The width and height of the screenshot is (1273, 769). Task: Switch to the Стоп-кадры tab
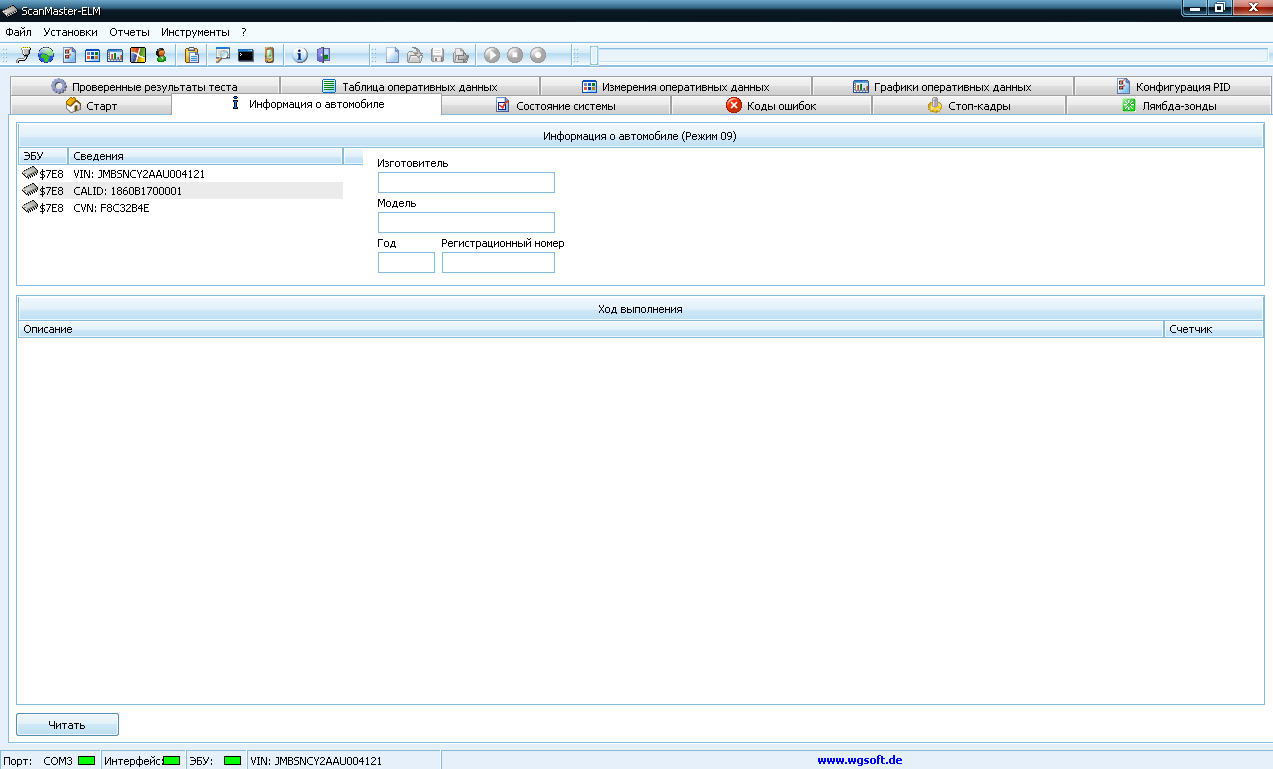point(969,105)
